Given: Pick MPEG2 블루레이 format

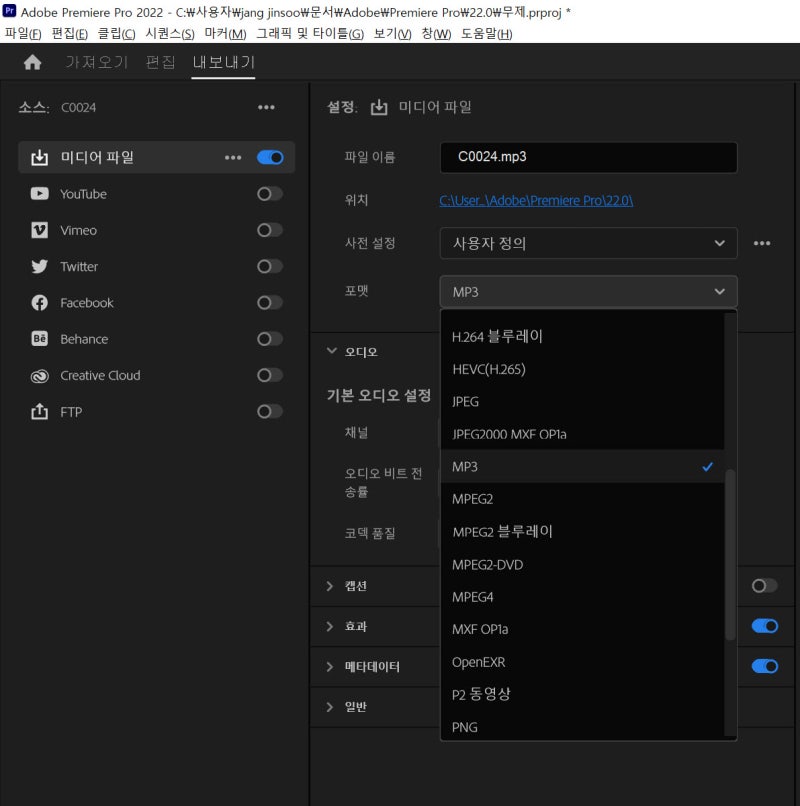Looking at the screenshot, I should tap(583, 532).
